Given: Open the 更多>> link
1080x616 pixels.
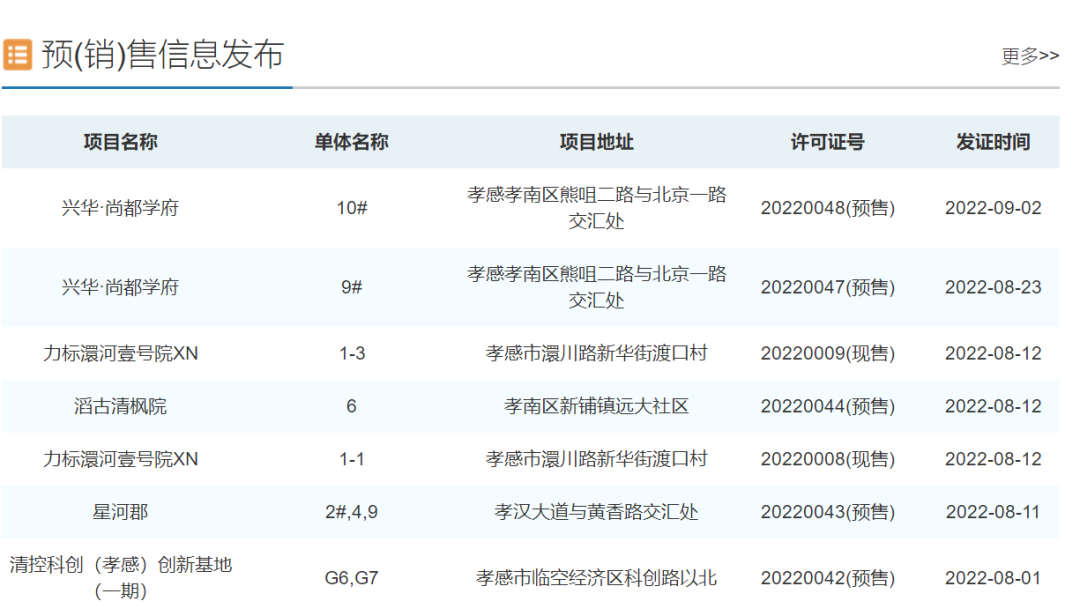Looking at the screenshot, I should (x=1030, y=56).
